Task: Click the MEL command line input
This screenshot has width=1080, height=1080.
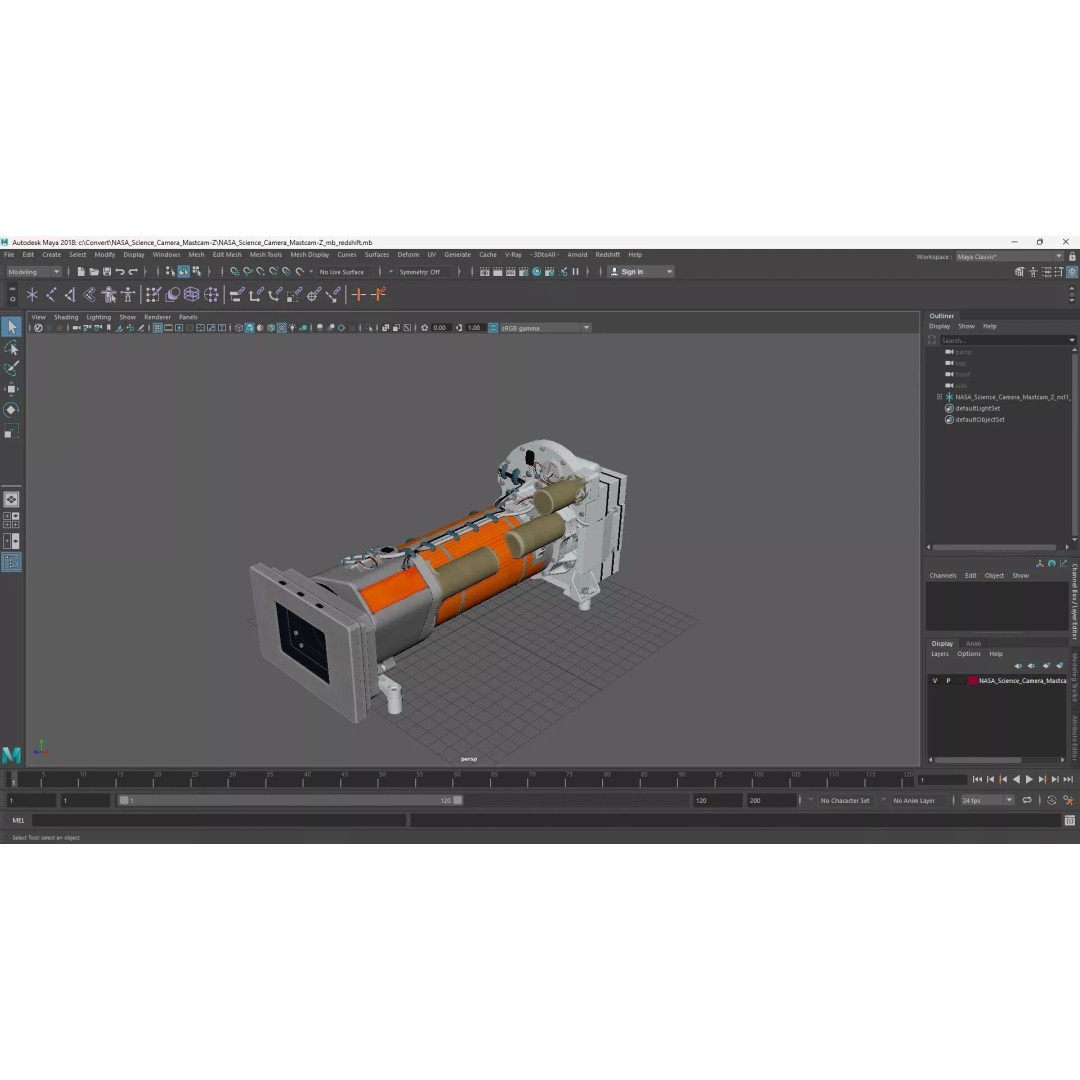Action: tap(219, 820)
